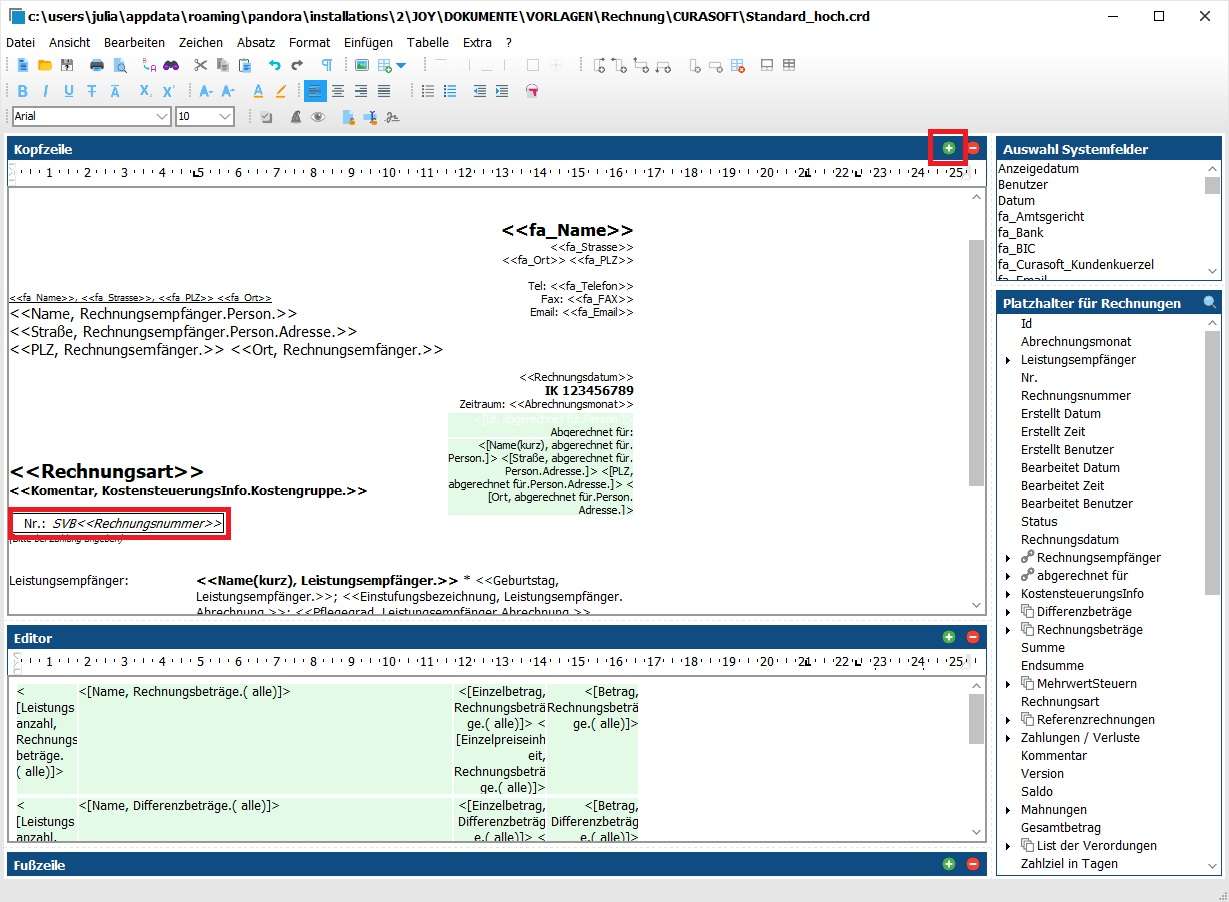1229x902 pixels.
Task: Select fa_Bank in the Systemfelder list
Action: [x=1022, y=233]
